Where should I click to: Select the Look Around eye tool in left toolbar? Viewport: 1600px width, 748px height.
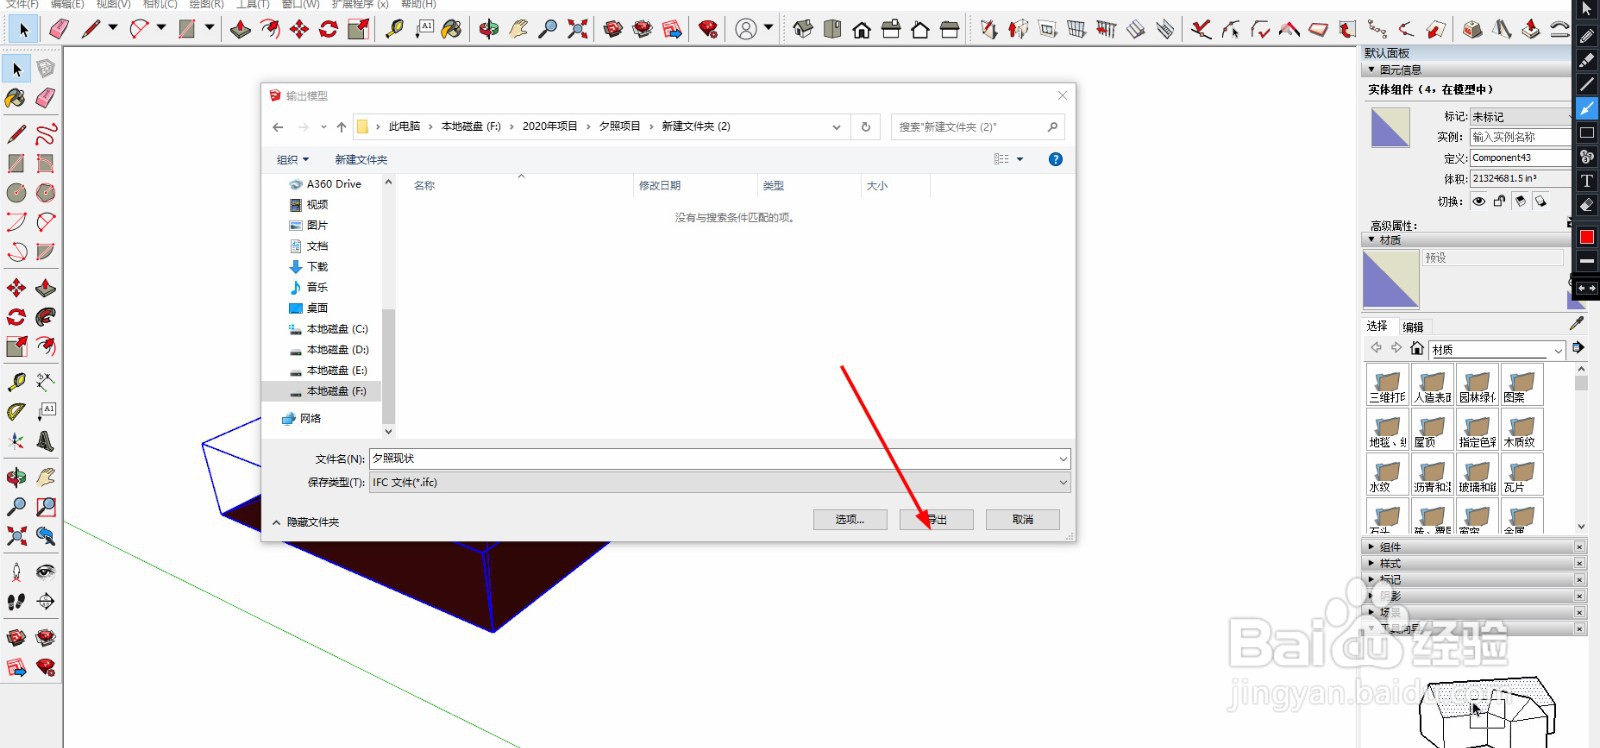coord(46,572)
